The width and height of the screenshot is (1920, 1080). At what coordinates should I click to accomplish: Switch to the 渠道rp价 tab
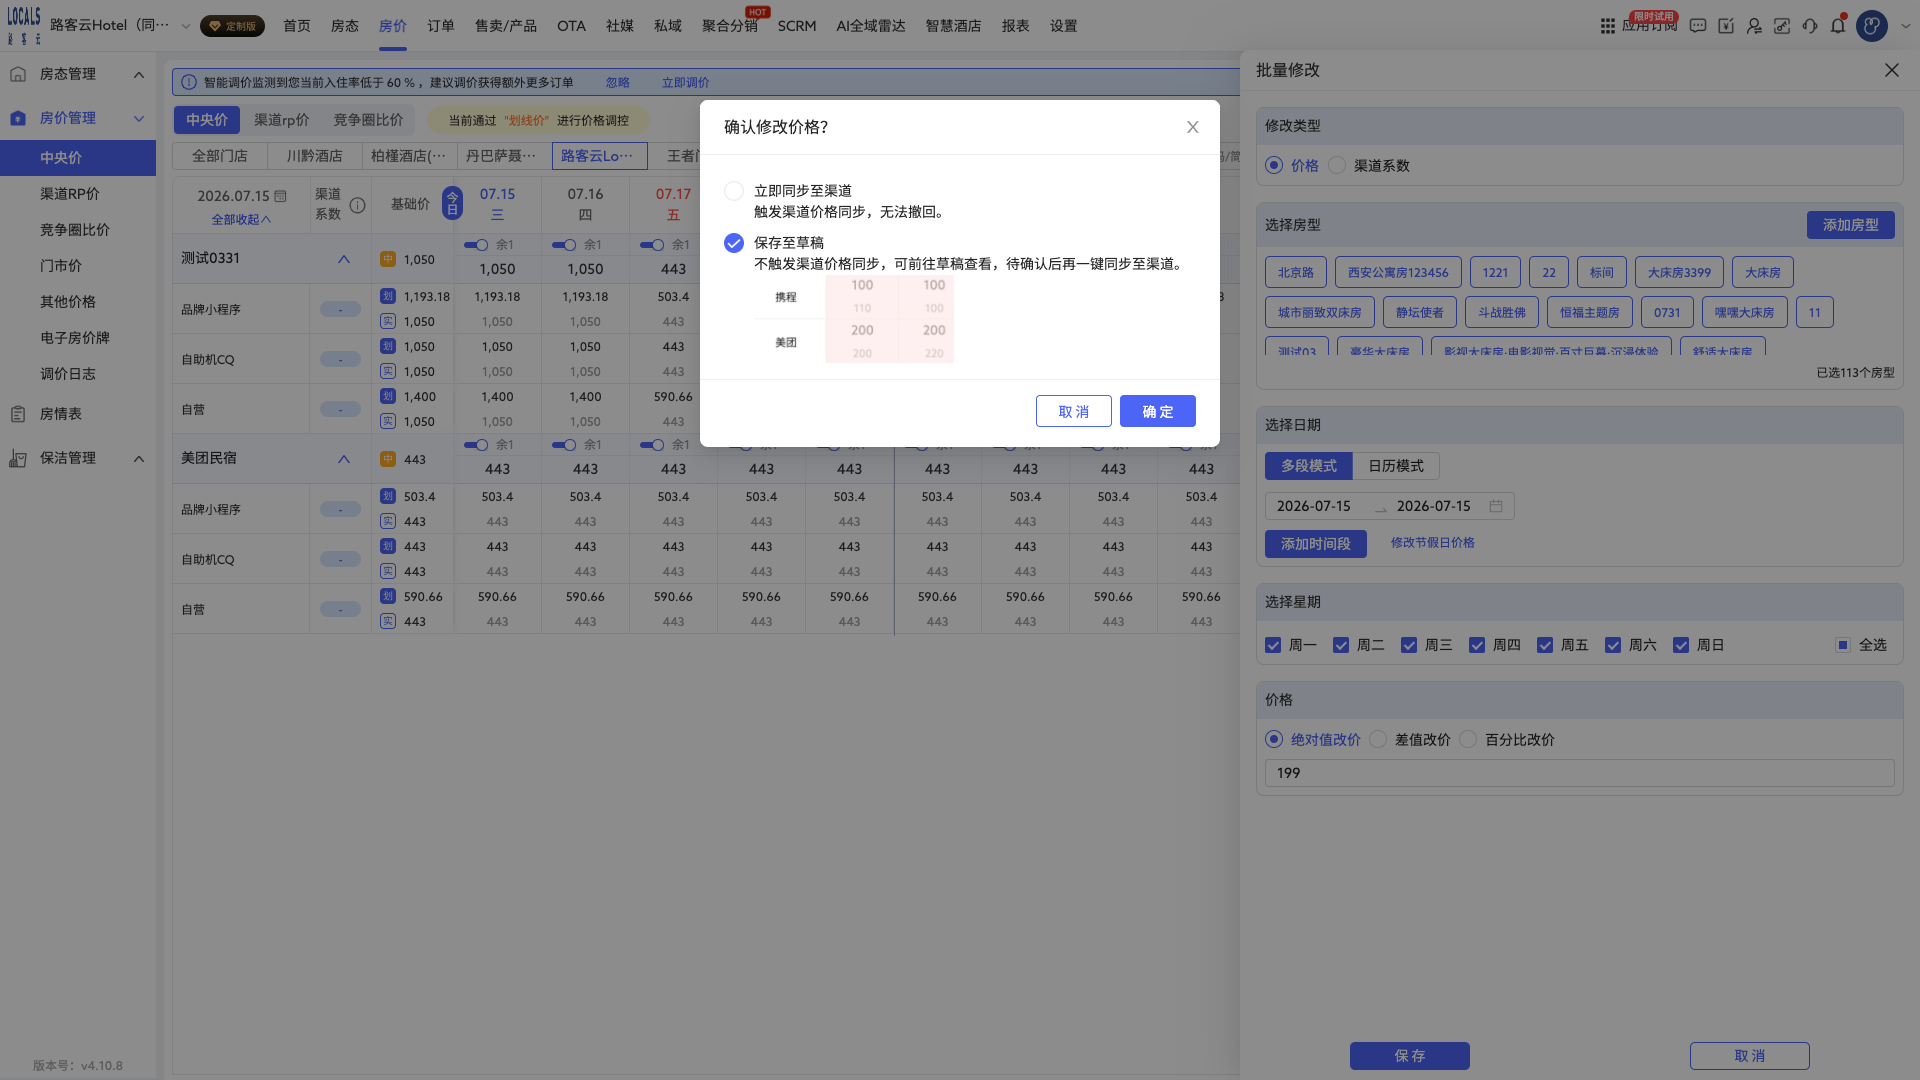282,120
